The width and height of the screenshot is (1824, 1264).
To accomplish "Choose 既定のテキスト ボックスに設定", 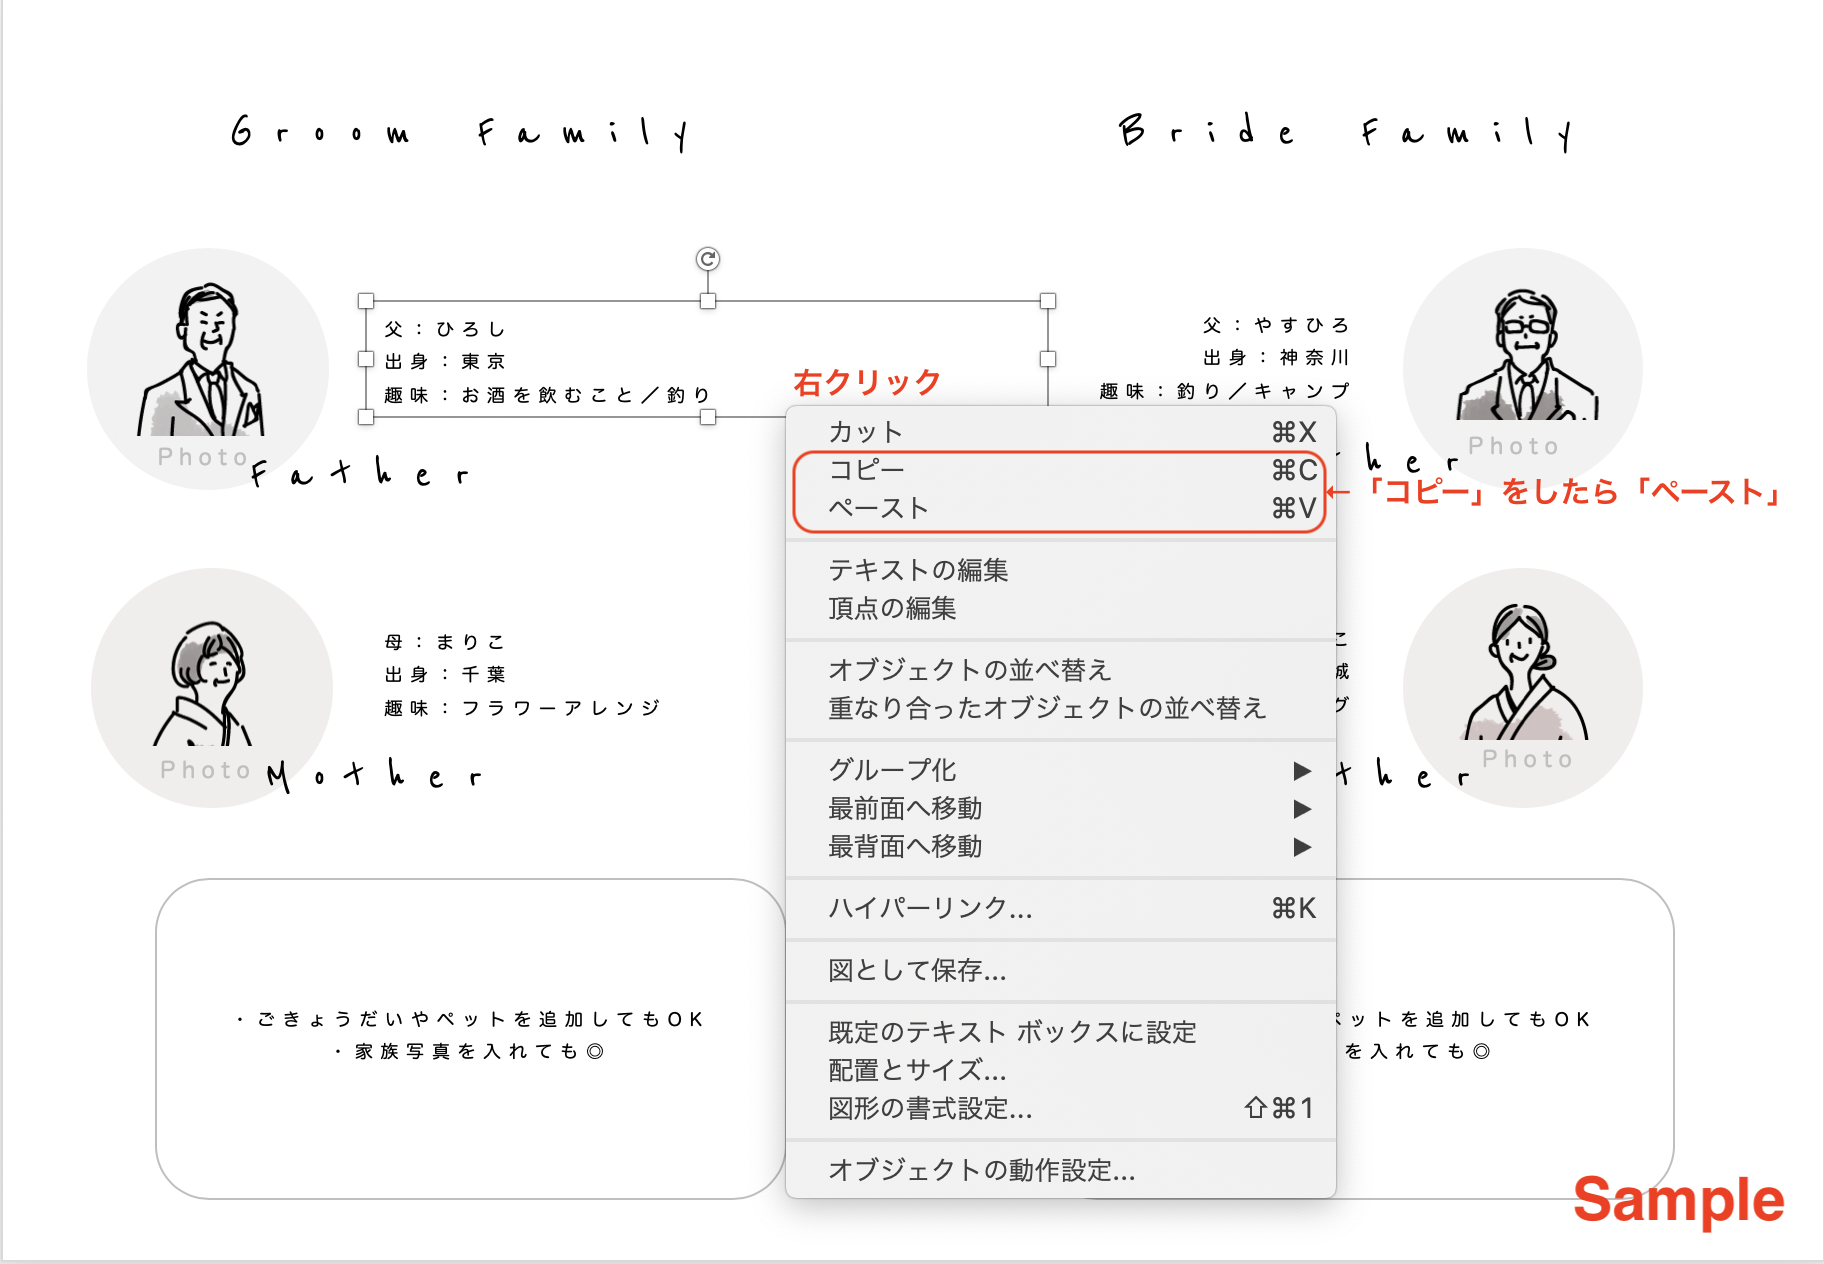I will coord(1012,1032).
